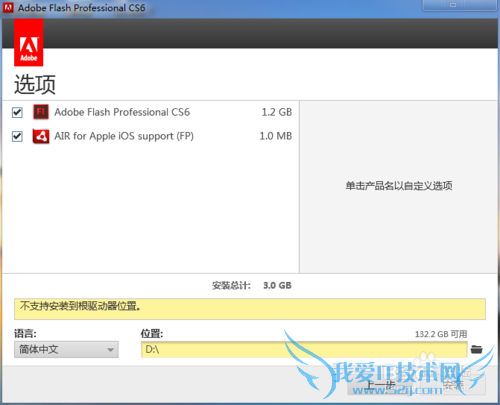Click the Adobe logo in the header

click(x=29, y=42)
